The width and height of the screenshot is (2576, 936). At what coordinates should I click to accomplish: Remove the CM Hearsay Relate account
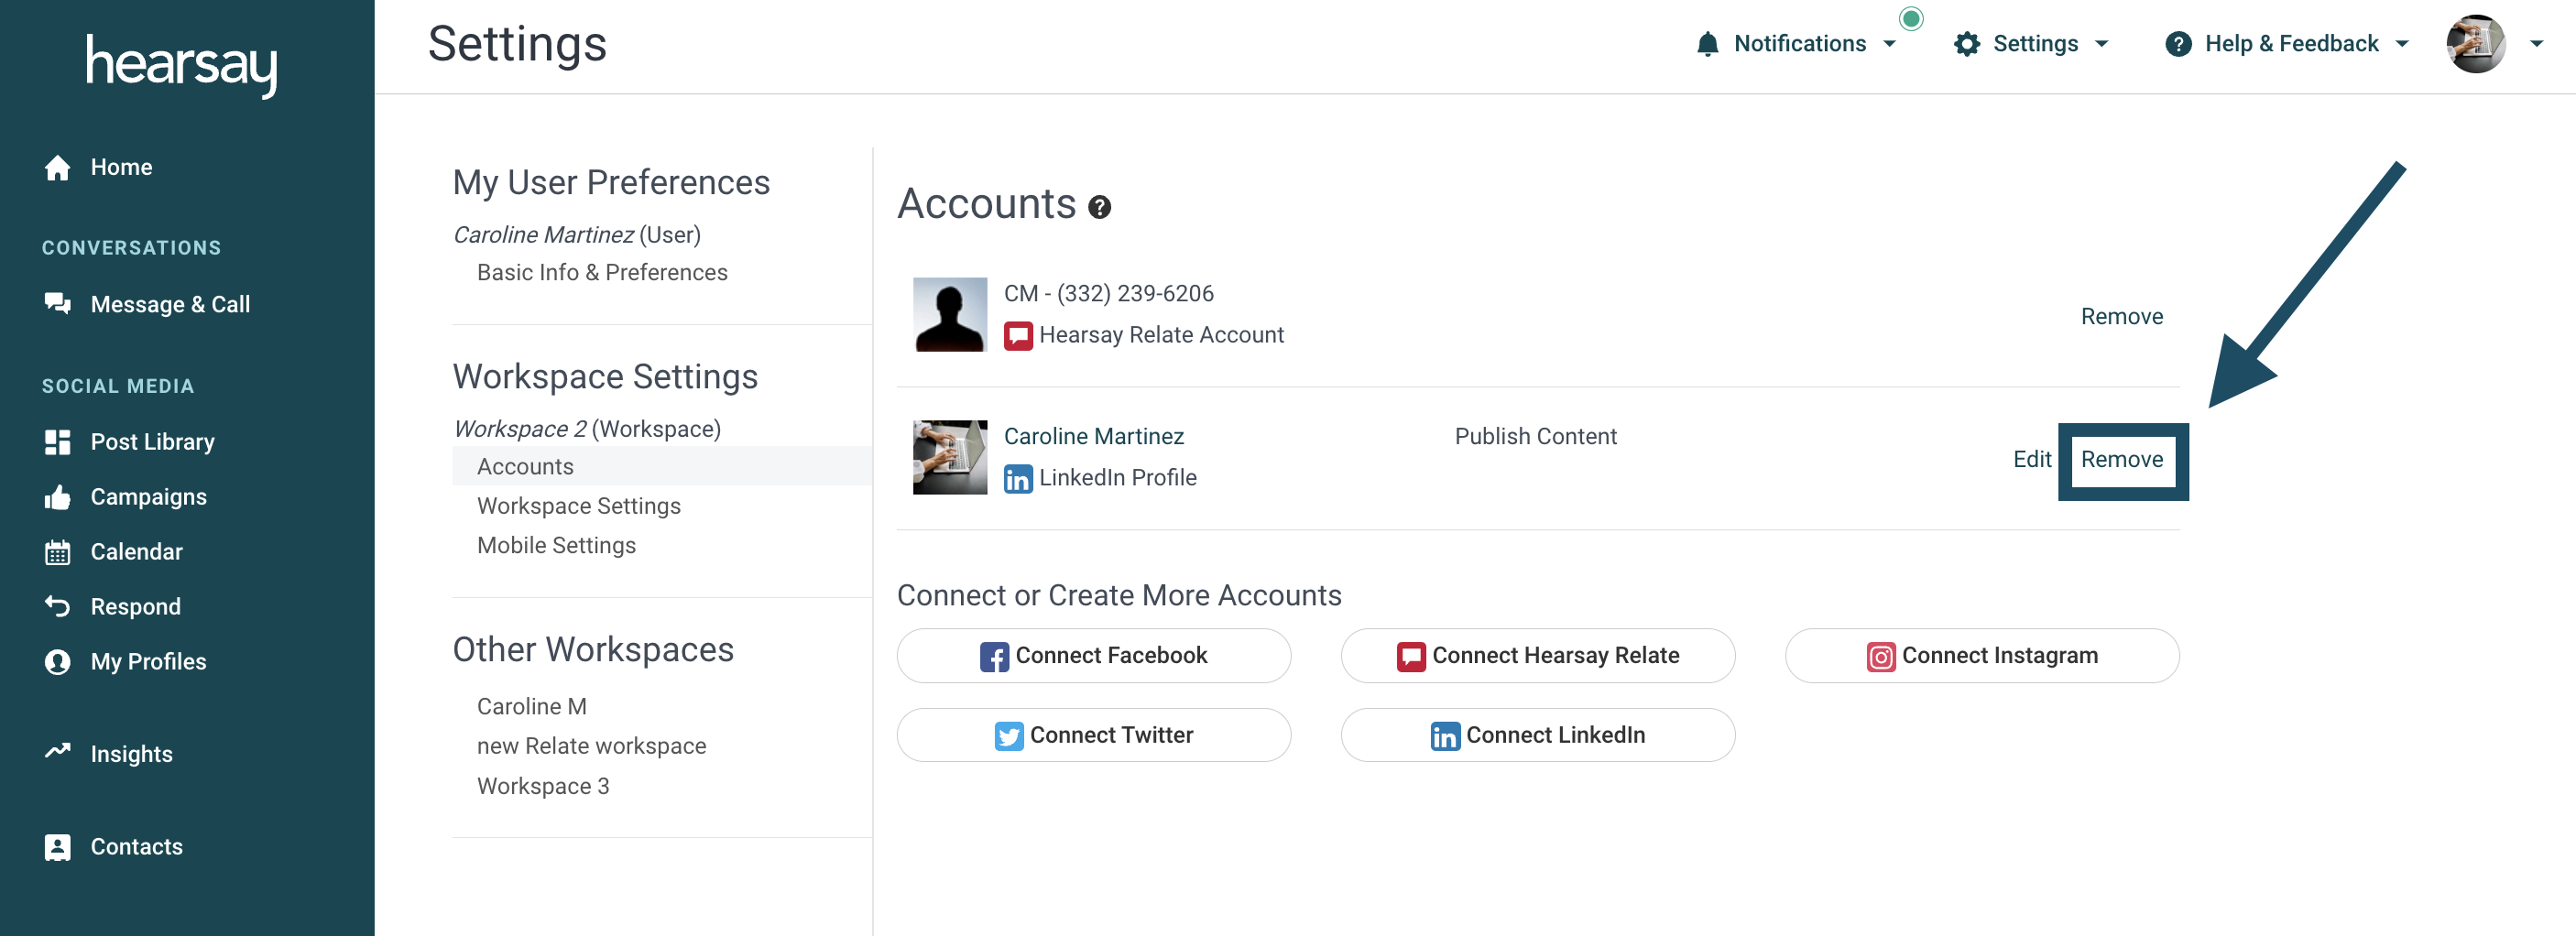(x=2120, y=317)
